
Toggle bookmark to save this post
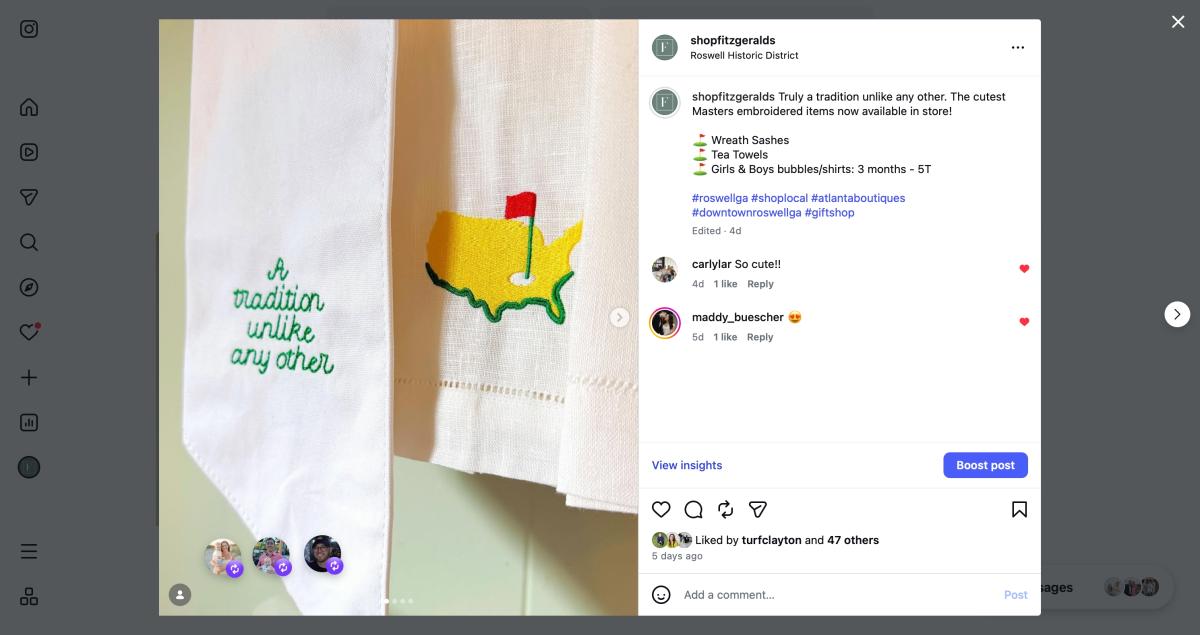click(1019, 509)
